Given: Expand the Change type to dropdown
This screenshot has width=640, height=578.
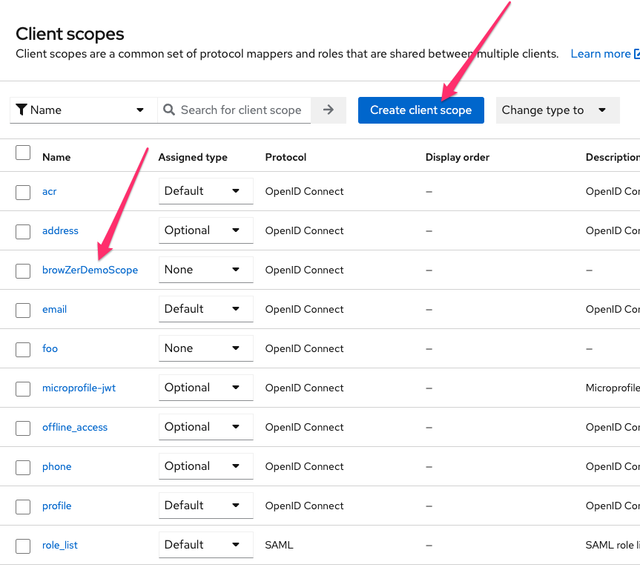Looking at the screenshot, I should tap(558, 110).
